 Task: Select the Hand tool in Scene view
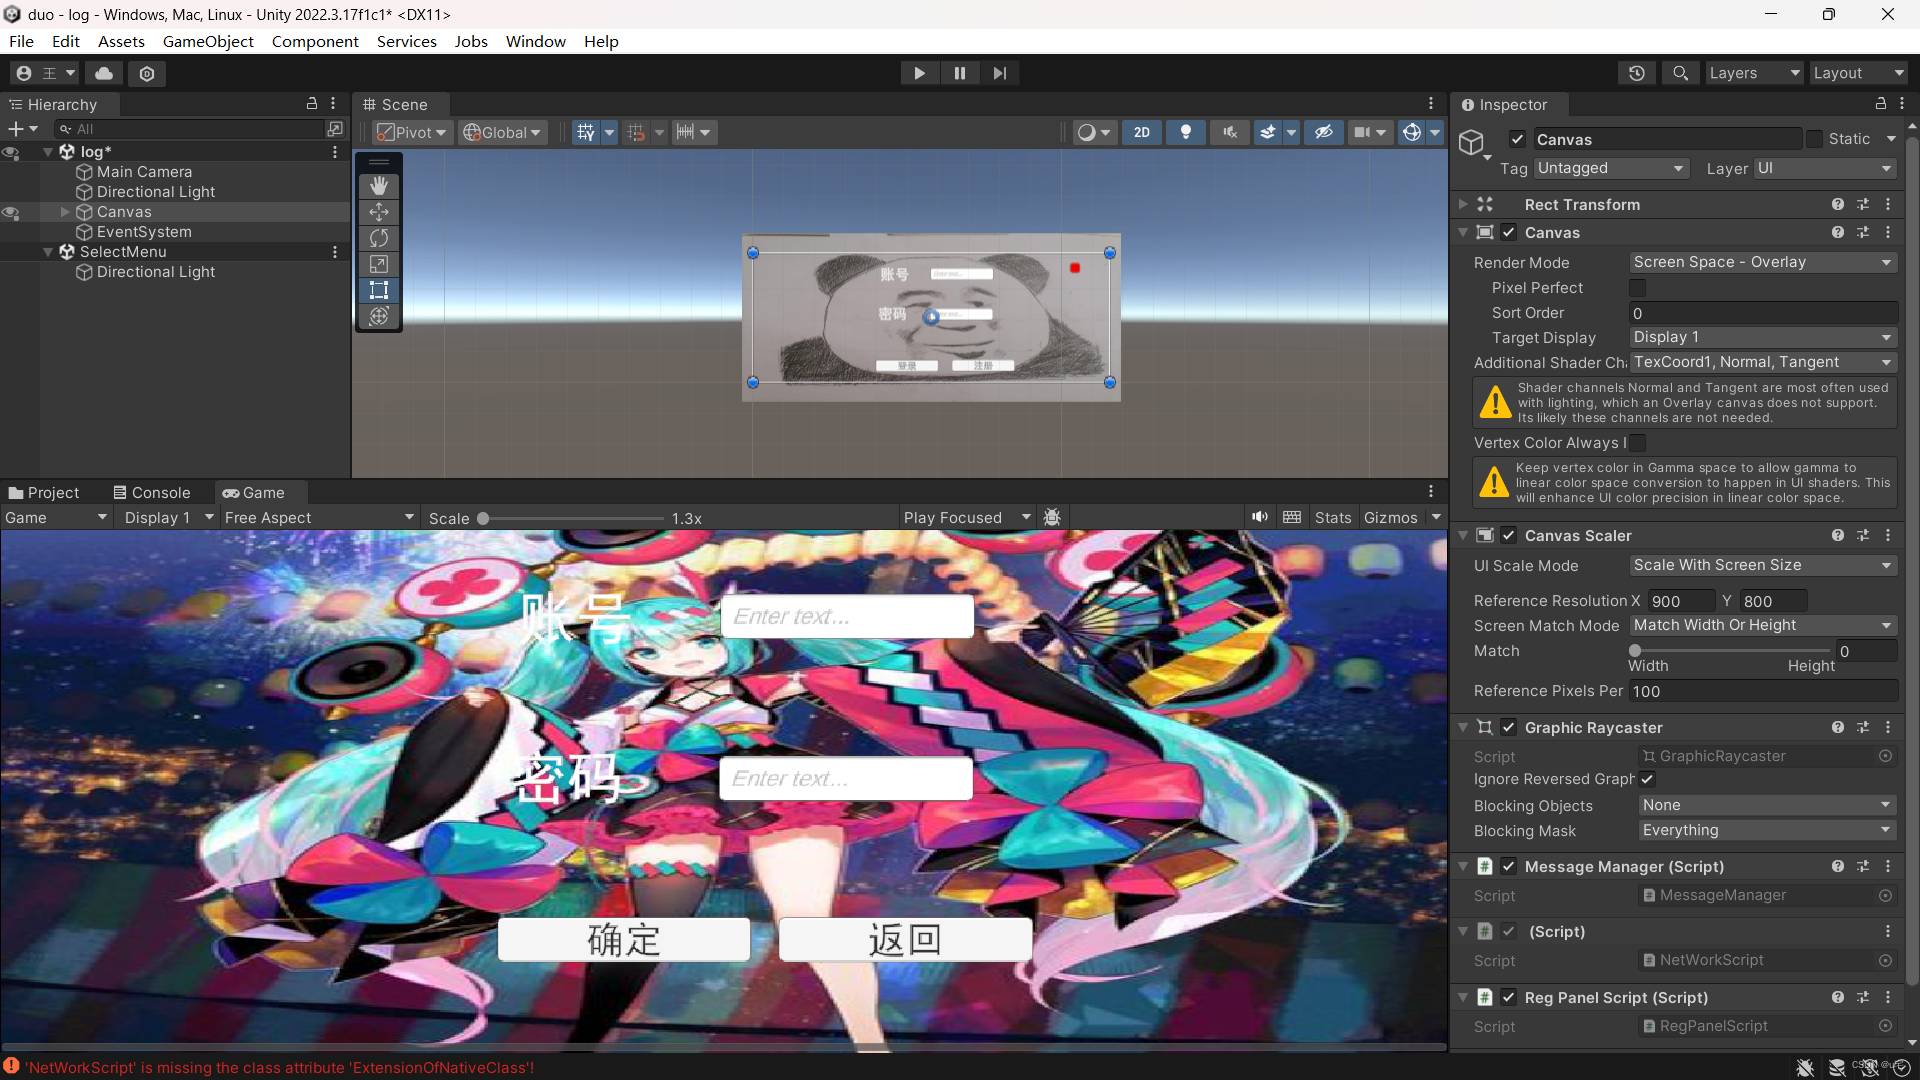pos(379,186)
